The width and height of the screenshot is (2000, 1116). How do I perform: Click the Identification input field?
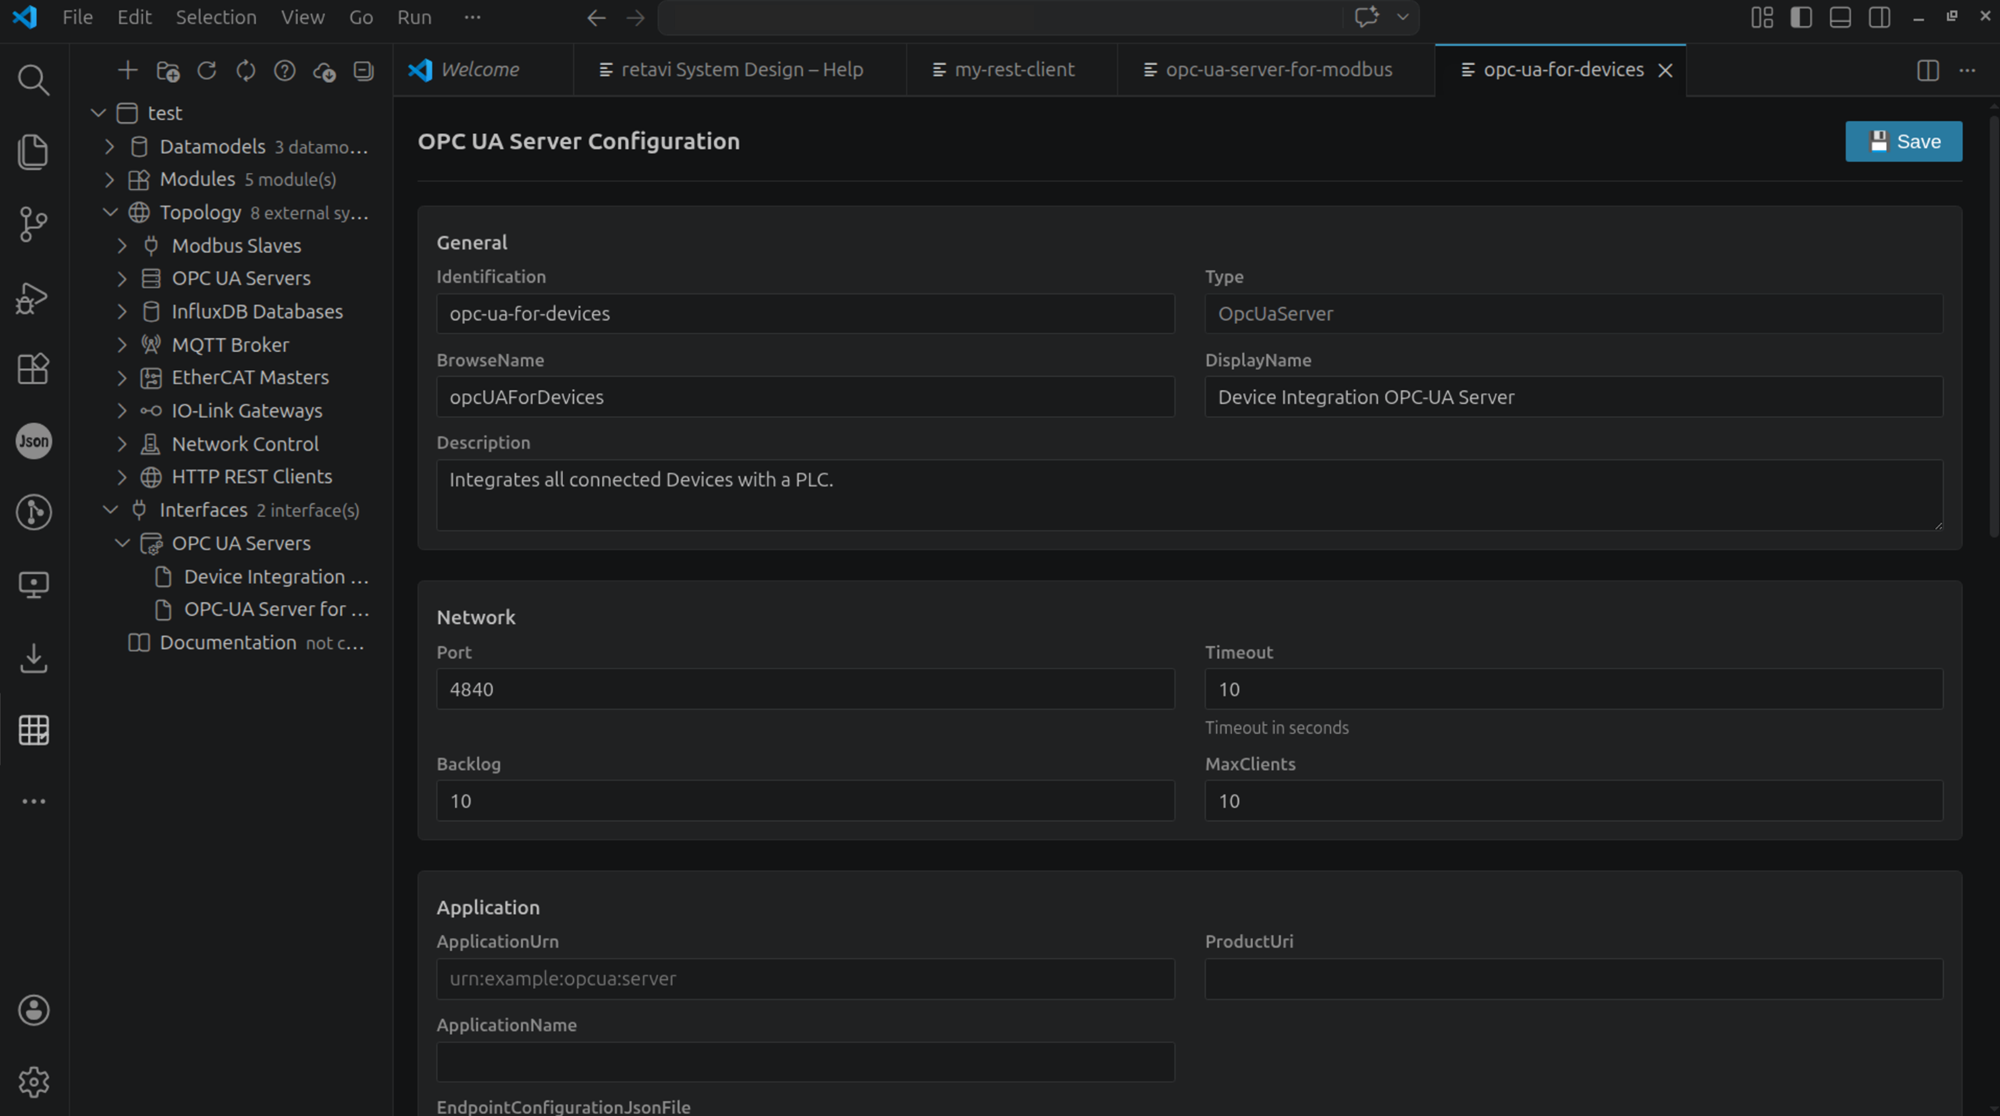coord(805,313)
